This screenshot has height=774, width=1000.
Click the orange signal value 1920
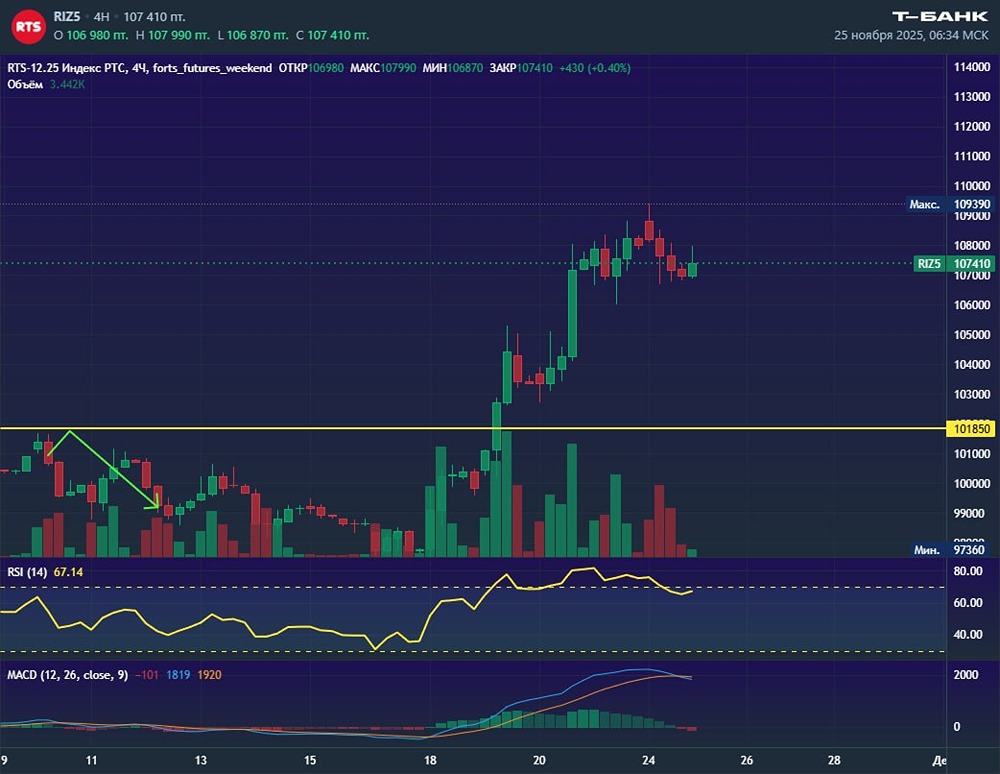[x=209, y=675]
